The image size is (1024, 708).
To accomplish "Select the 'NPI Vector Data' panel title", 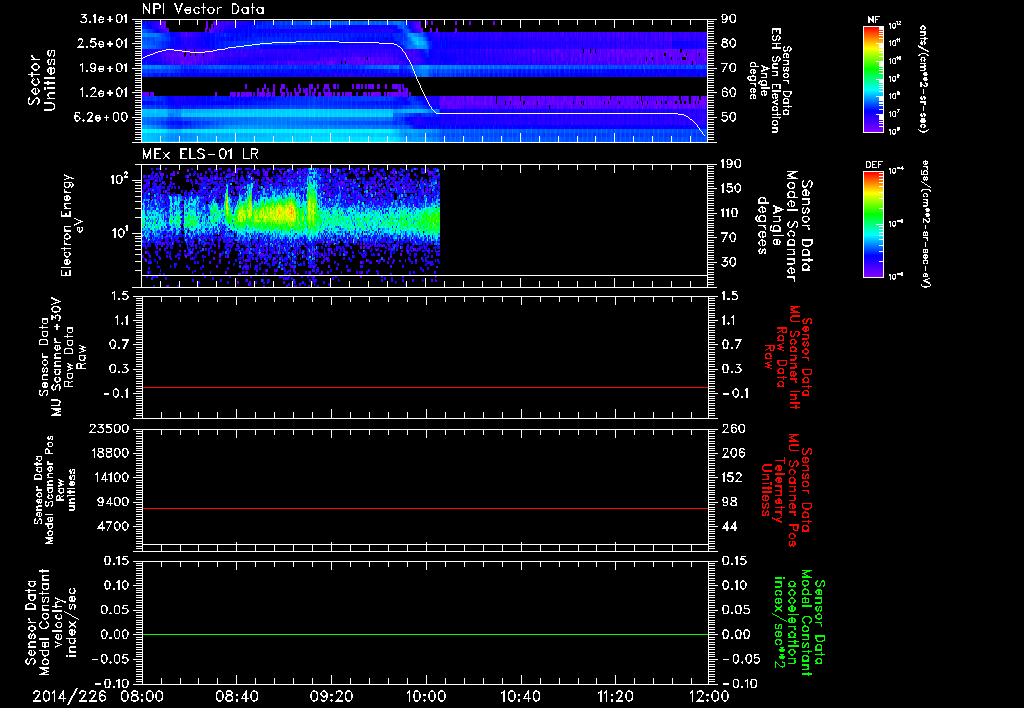I will (x=203, y=9).
